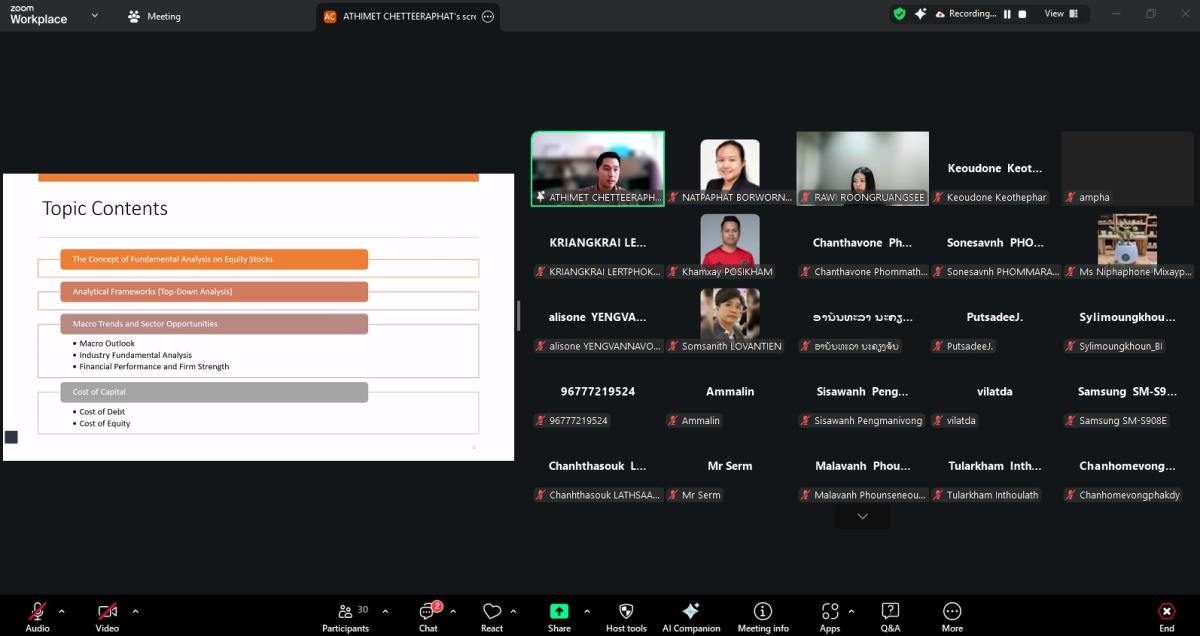Turn on camera with Video button
The width and height of the screenshot is (1200, 636).
point(107,612)
